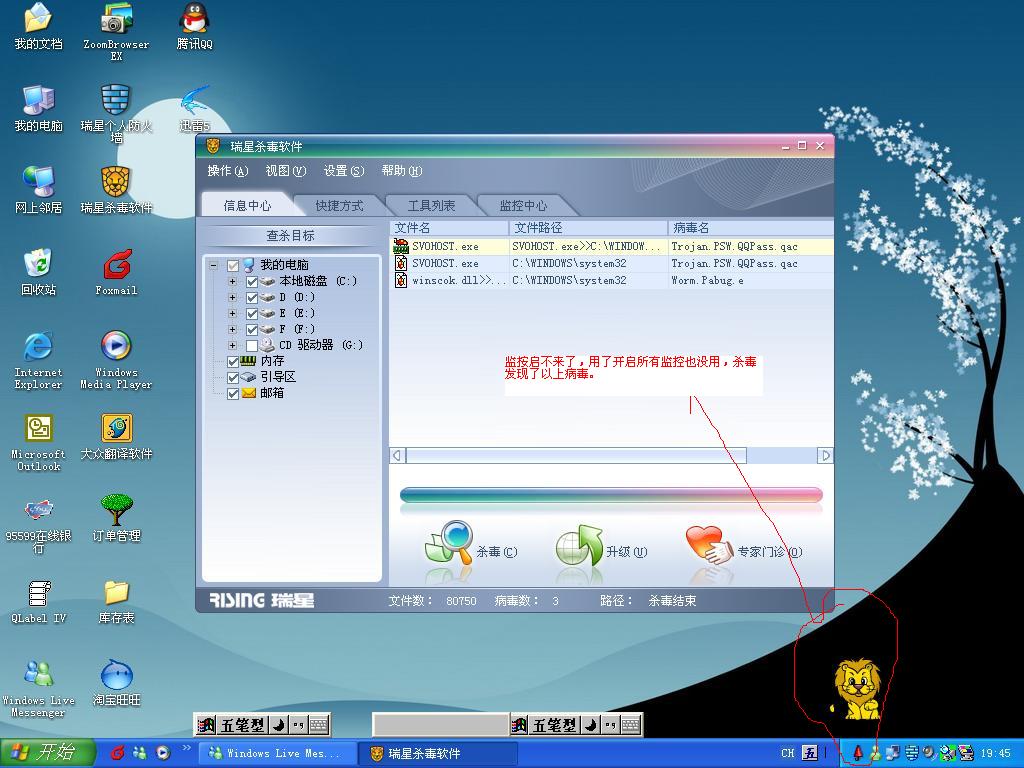Viewport: 1024px width, 768px height.
Task: Open the 腾讯QQ penguin desktop icon
Action: [x=194, y=26]
